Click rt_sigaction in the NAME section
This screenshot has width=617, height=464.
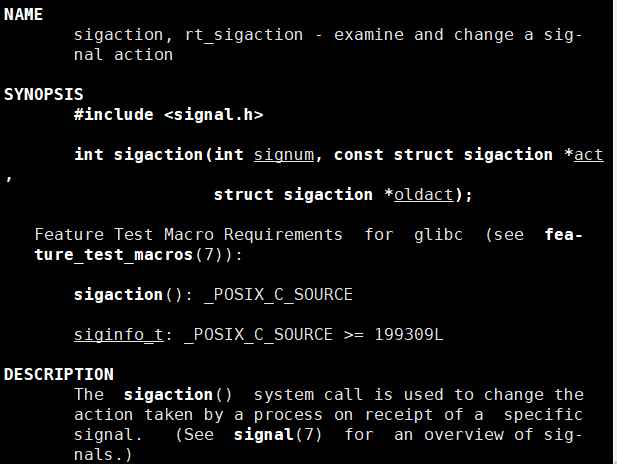click(x=243, y=35)
